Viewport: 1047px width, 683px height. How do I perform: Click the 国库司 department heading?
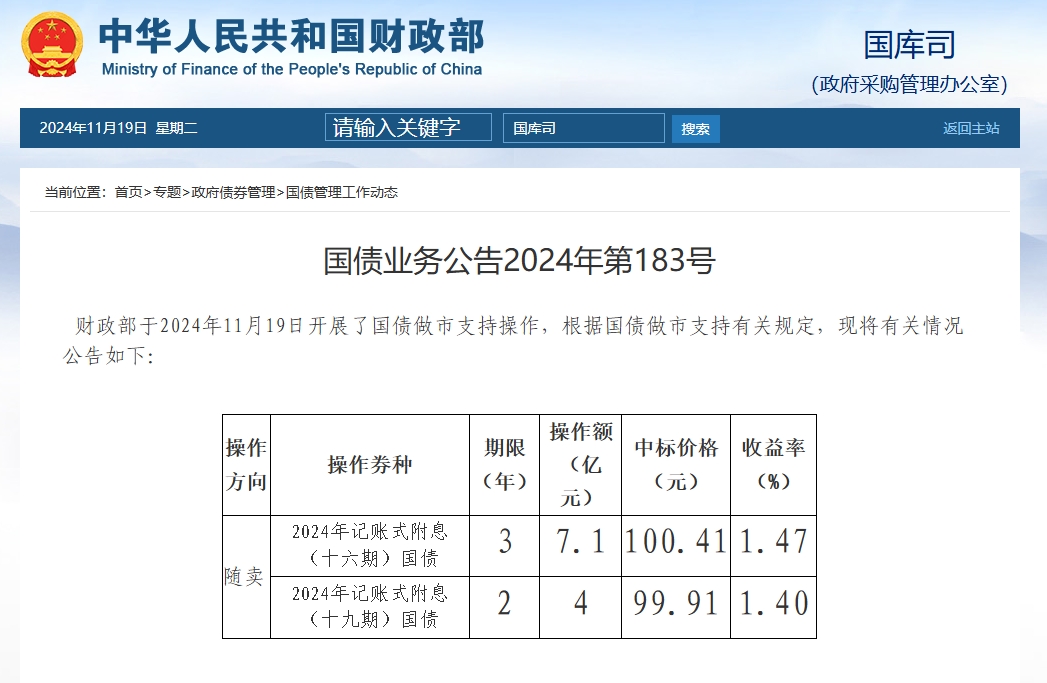tap(909, 45)
